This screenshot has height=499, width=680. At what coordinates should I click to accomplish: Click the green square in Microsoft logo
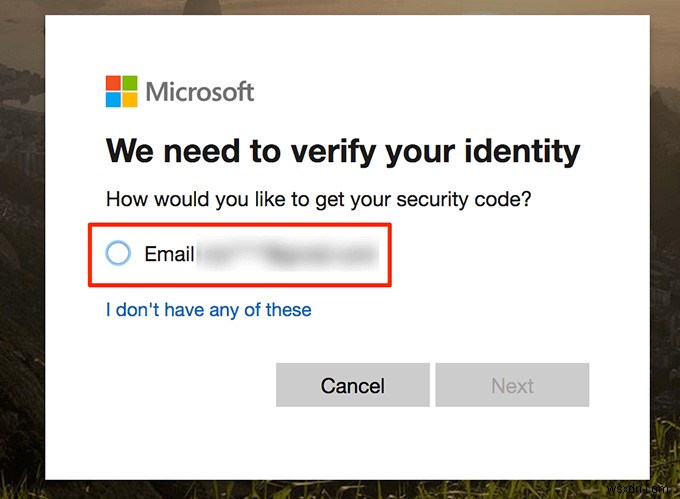pos(129,84)
